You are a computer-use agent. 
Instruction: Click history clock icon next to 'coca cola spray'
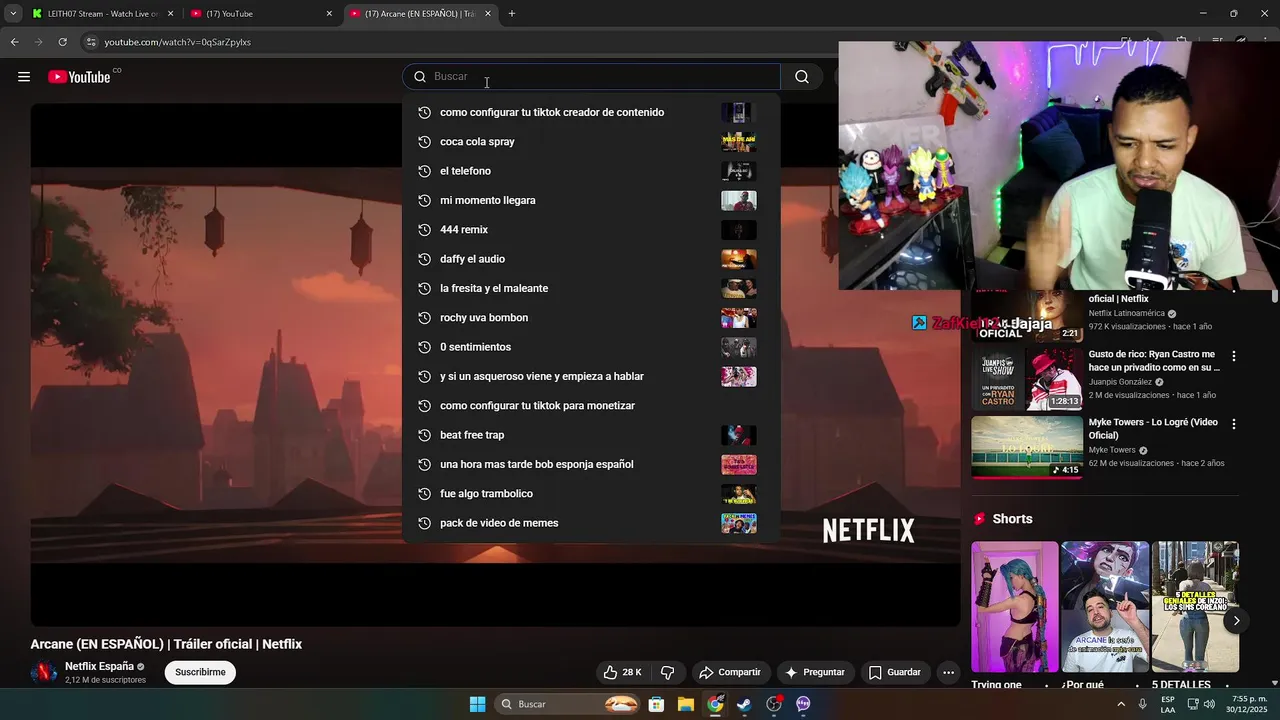[424, 142]
